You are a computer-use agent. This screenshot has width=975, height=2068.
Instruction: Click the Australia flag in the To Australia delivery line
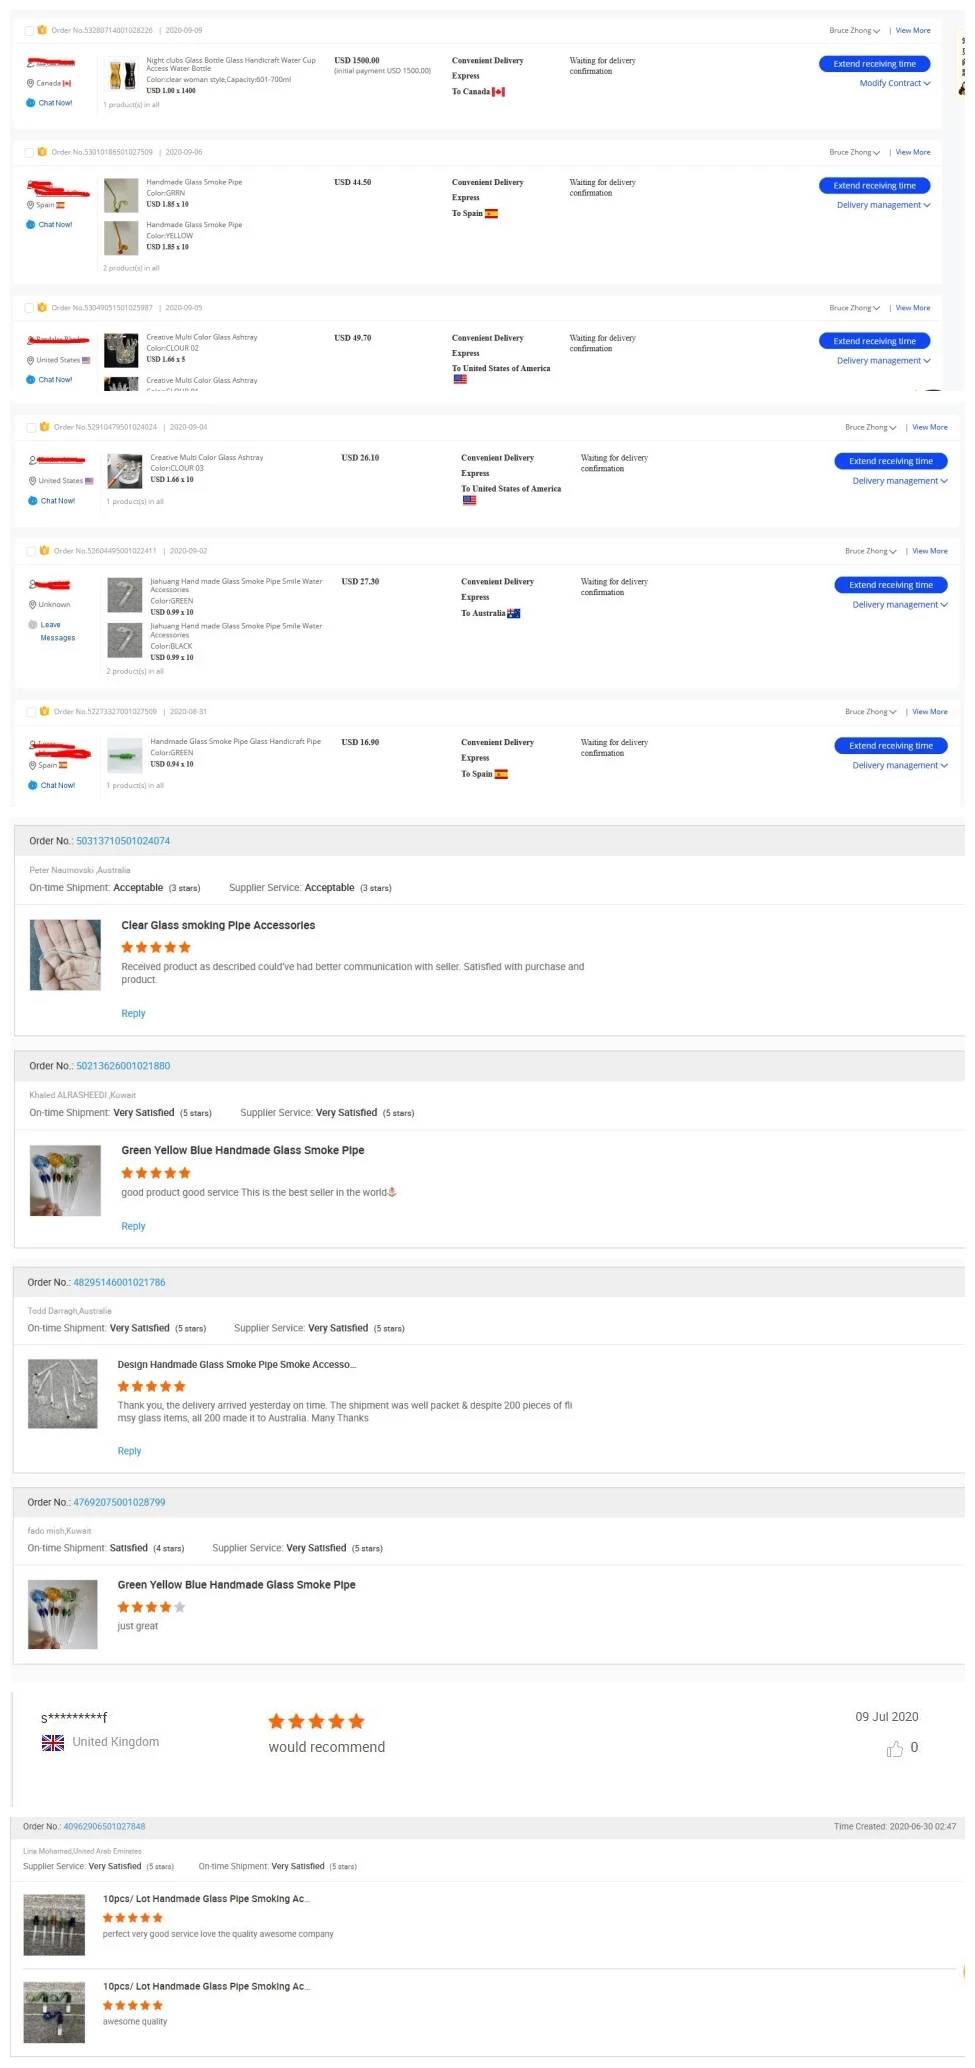514,614
